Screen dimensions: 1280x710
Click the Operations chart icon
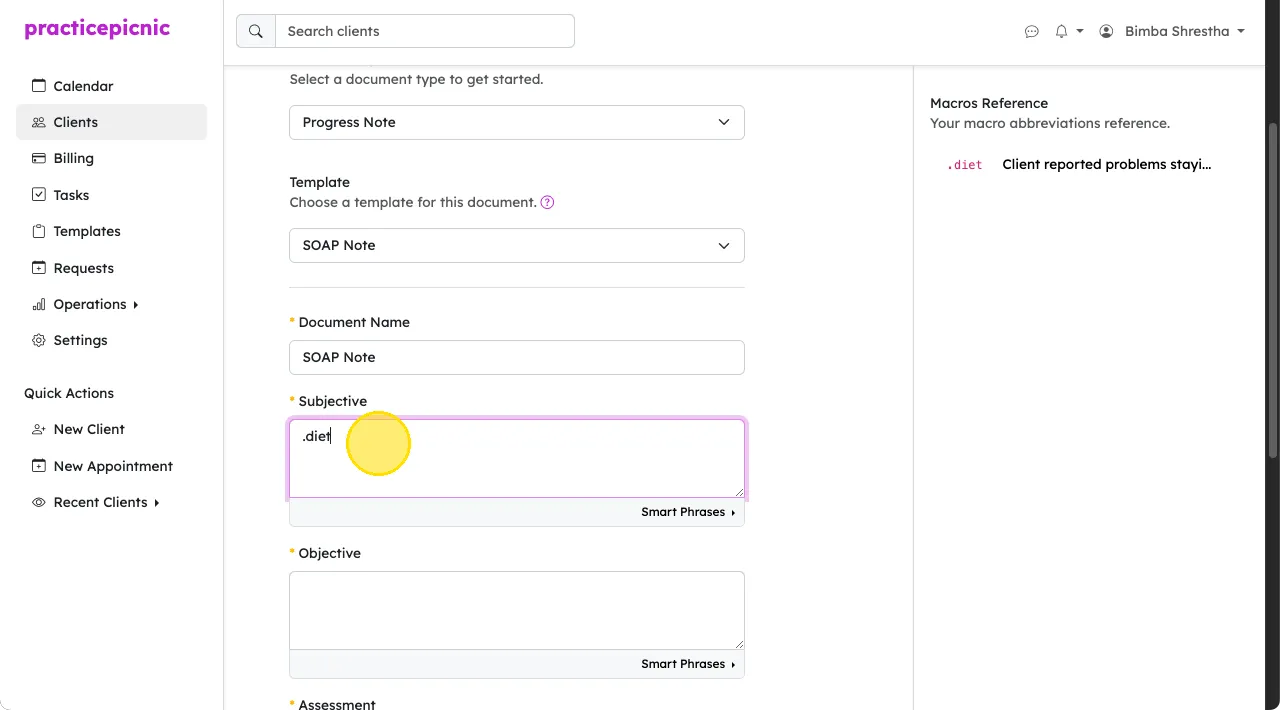tap(39, 304)
